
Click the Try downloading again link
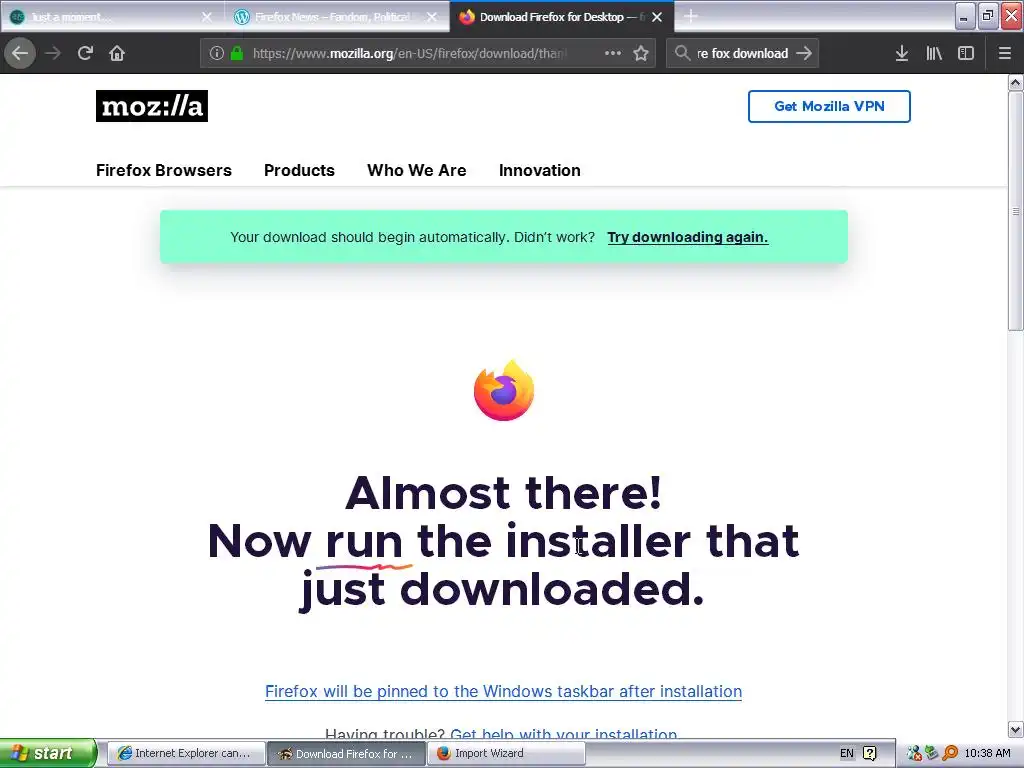click(x=688, y=237)
